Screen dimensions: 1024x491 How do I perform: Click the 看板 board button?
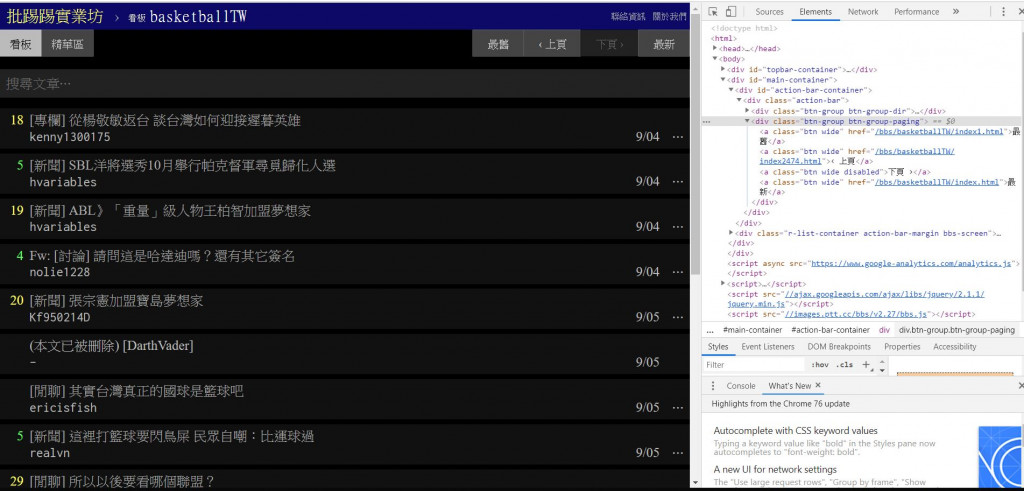pos(21,44)
